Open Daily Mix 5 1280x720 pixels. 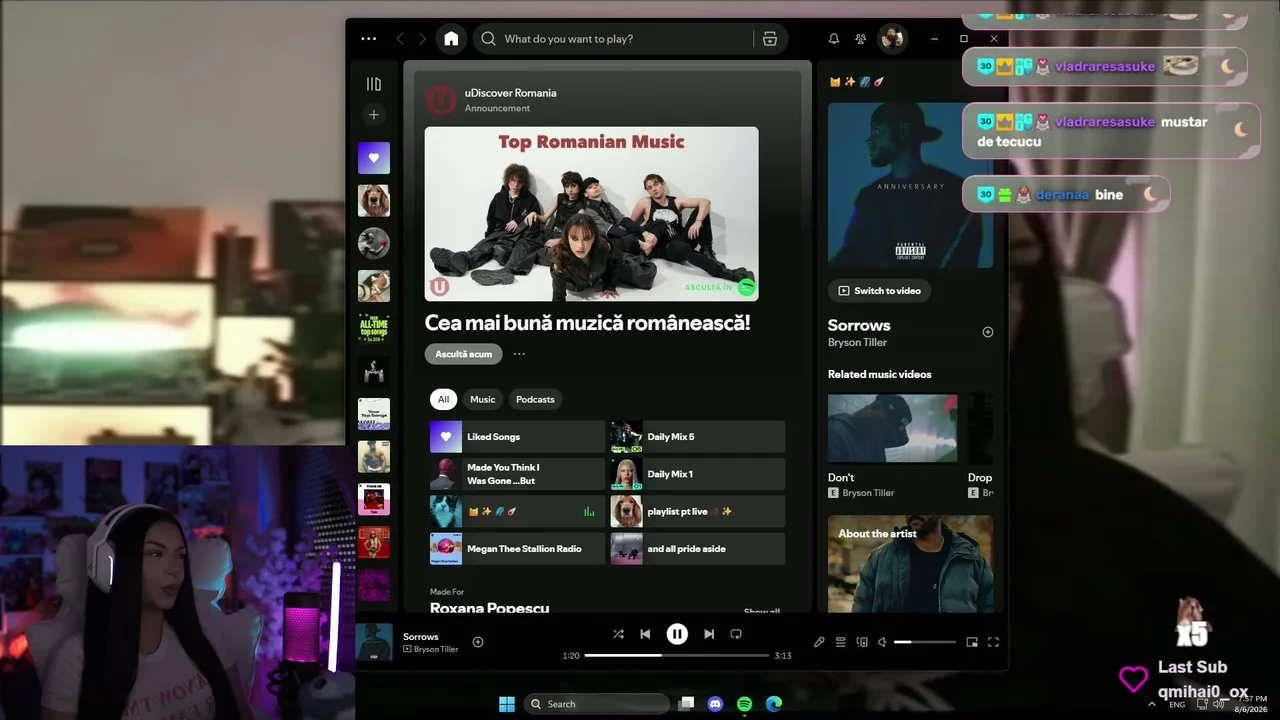pos(698,437)
